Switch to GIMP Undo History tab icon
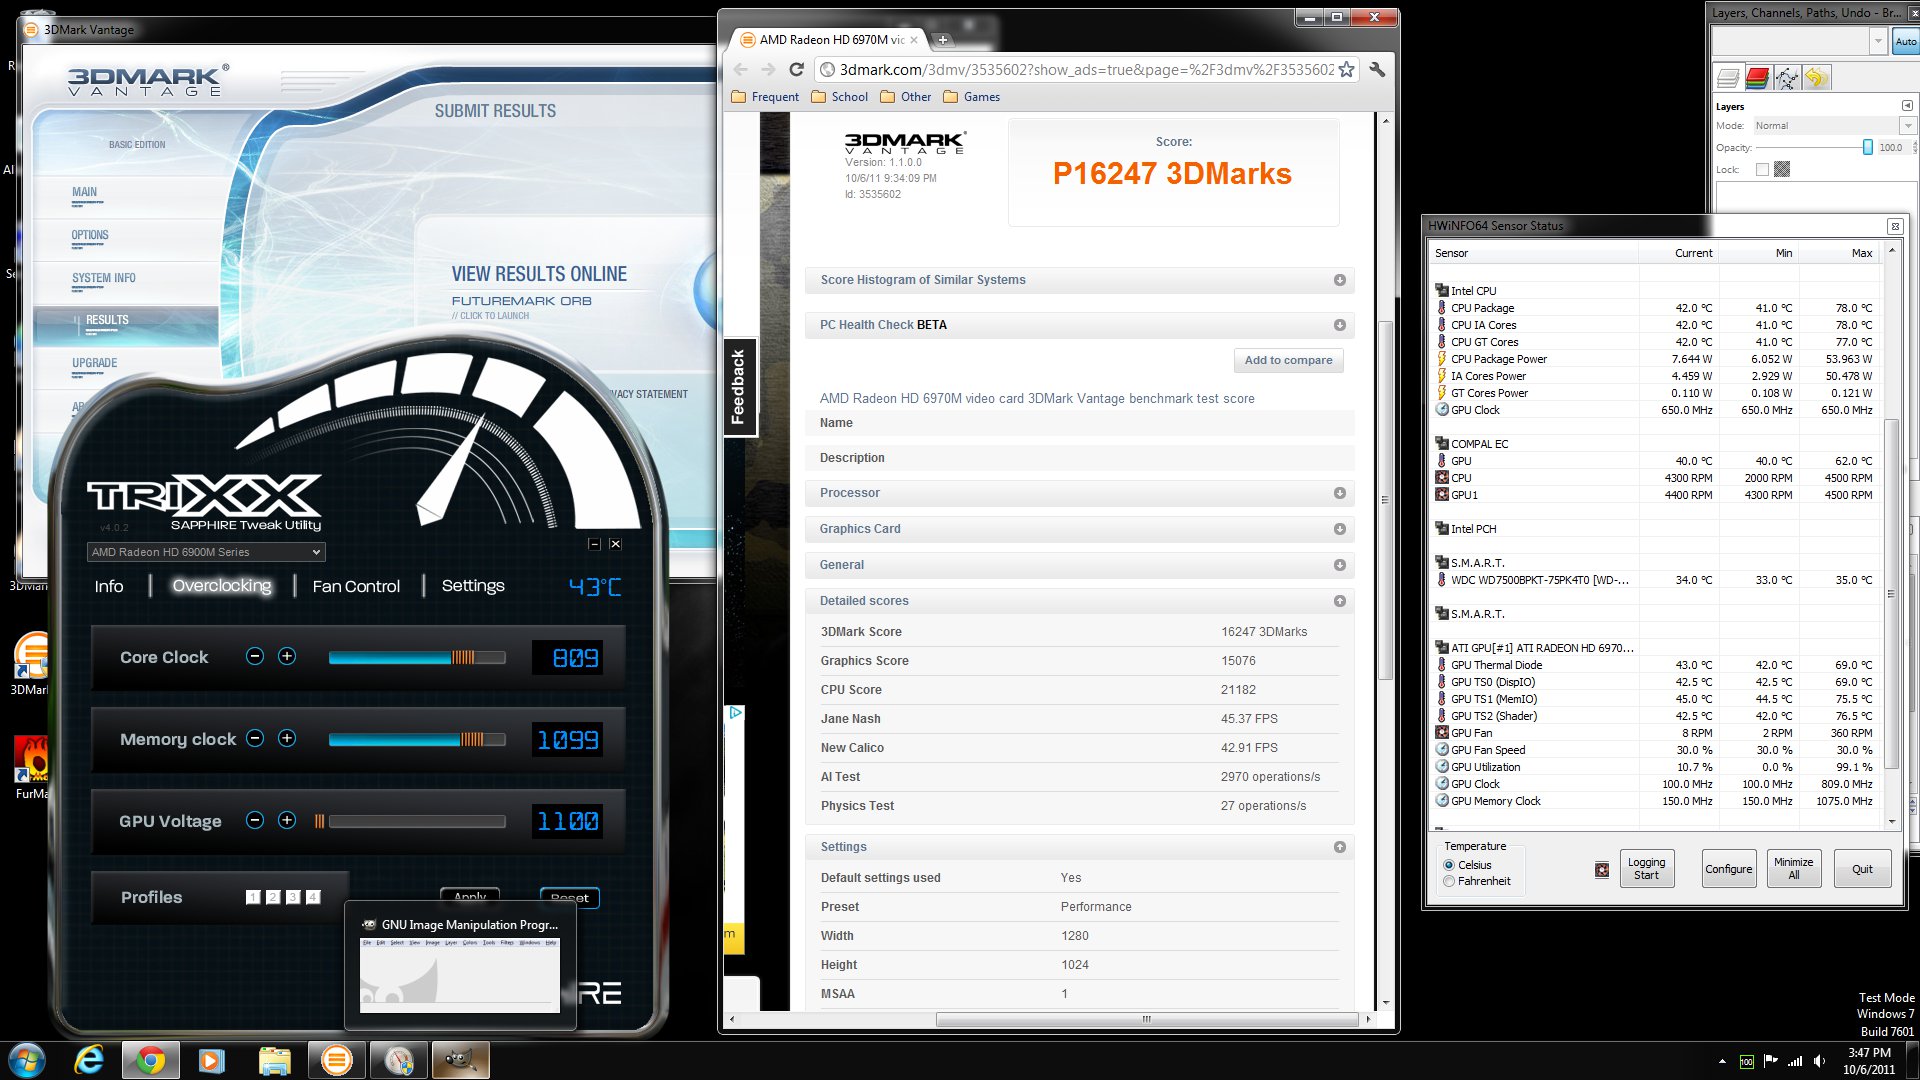1920x1080 pixels. [x=1816, y=78]
